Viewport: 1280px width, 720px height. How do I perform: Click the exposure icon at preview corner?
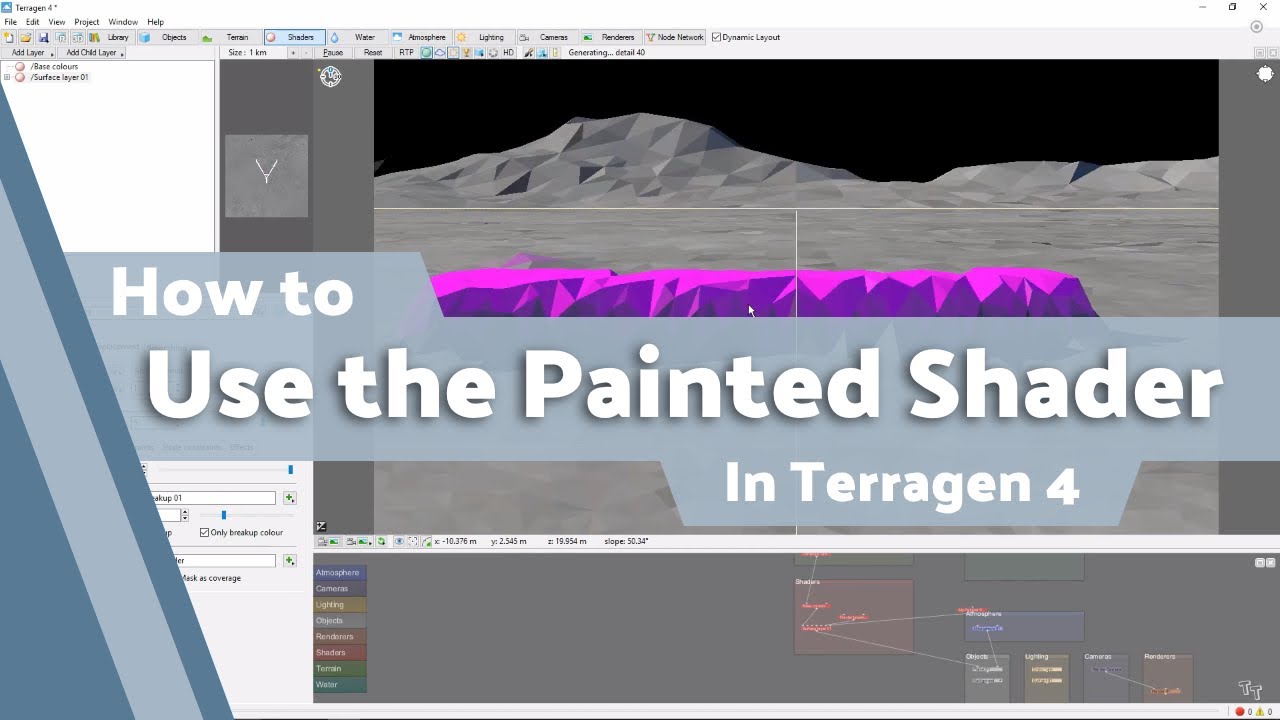[321, 526]
